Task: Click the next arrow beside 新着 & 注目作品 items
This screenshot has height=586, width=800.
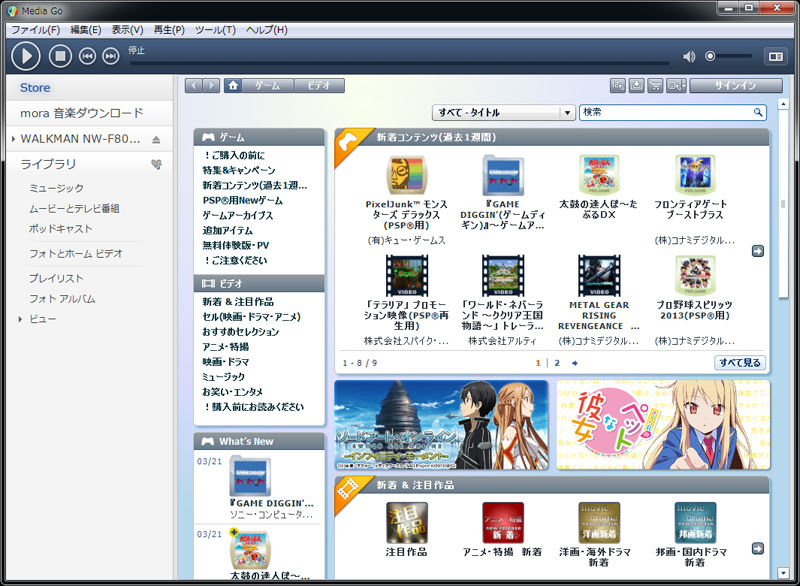Action: pos(758,548)
